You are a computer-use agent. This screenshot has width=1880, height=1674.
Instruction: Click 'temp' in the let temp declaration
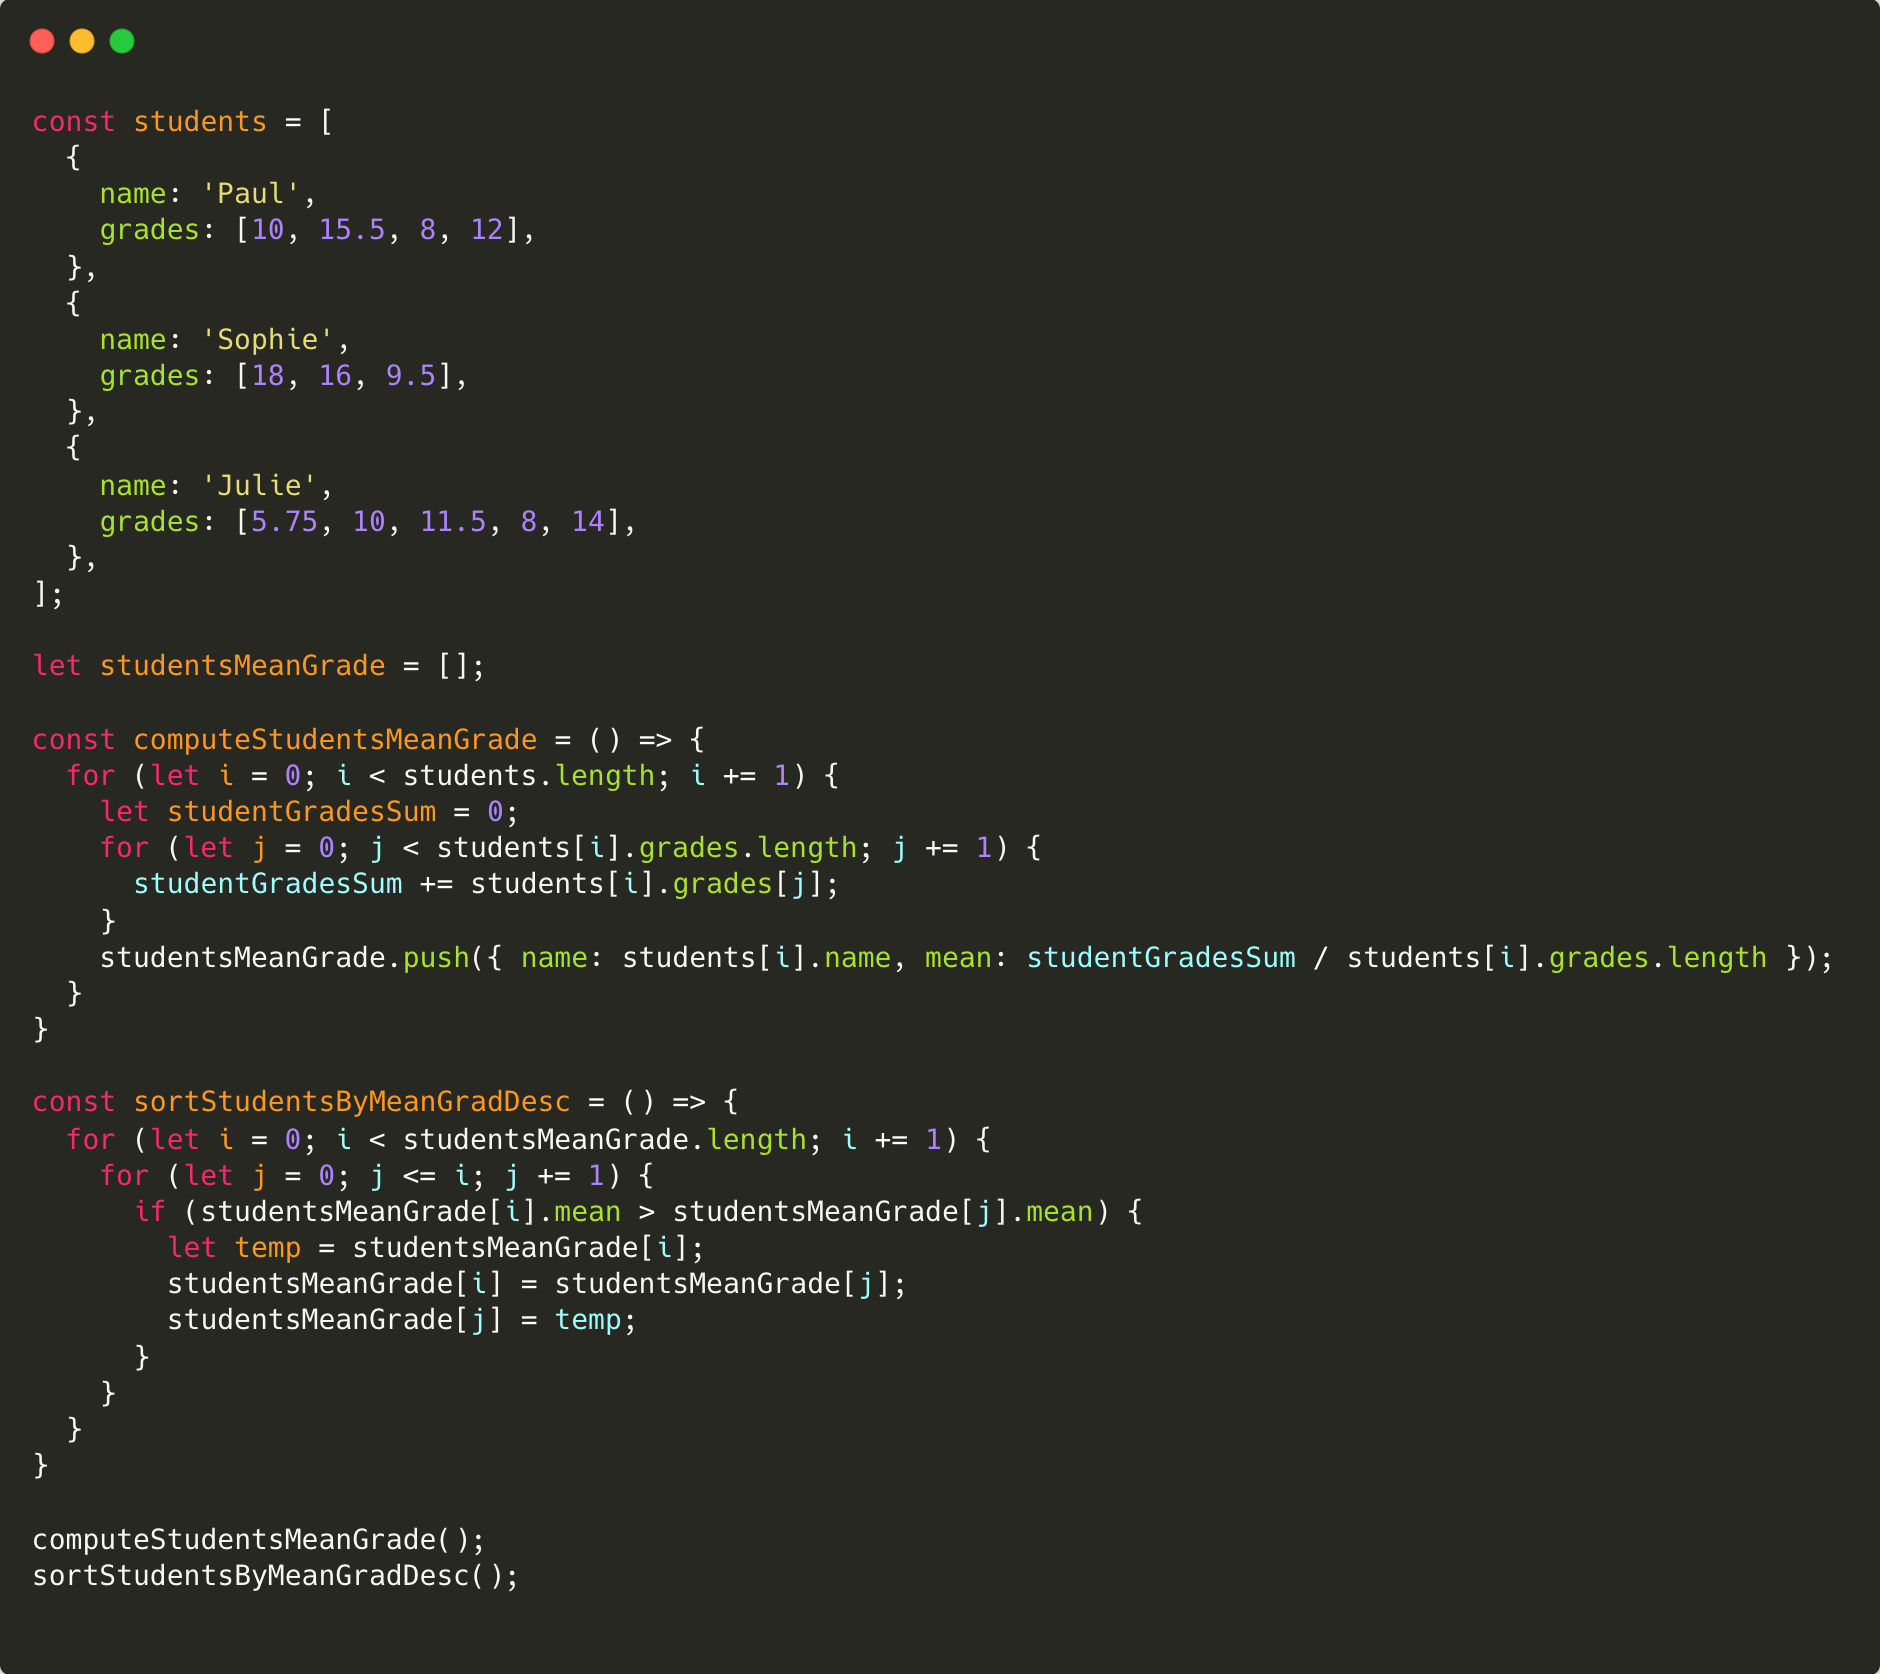(267, 1248)
